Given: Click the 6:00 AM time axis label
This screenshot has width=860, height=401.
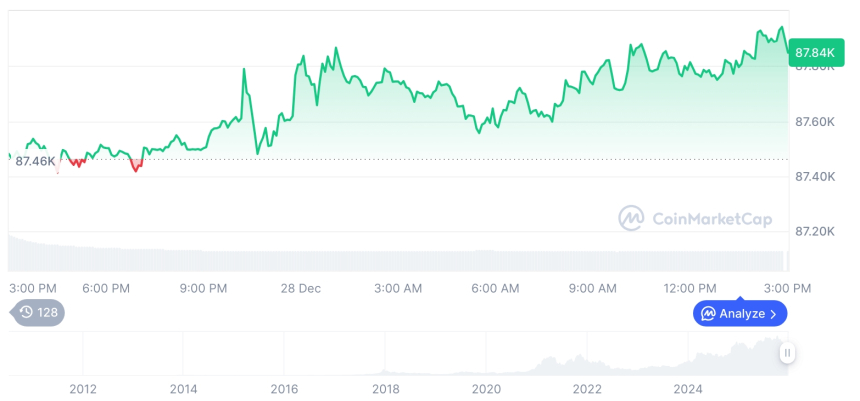Looking at the screenshot, I should pyautogui.click(x=495, y=288).
